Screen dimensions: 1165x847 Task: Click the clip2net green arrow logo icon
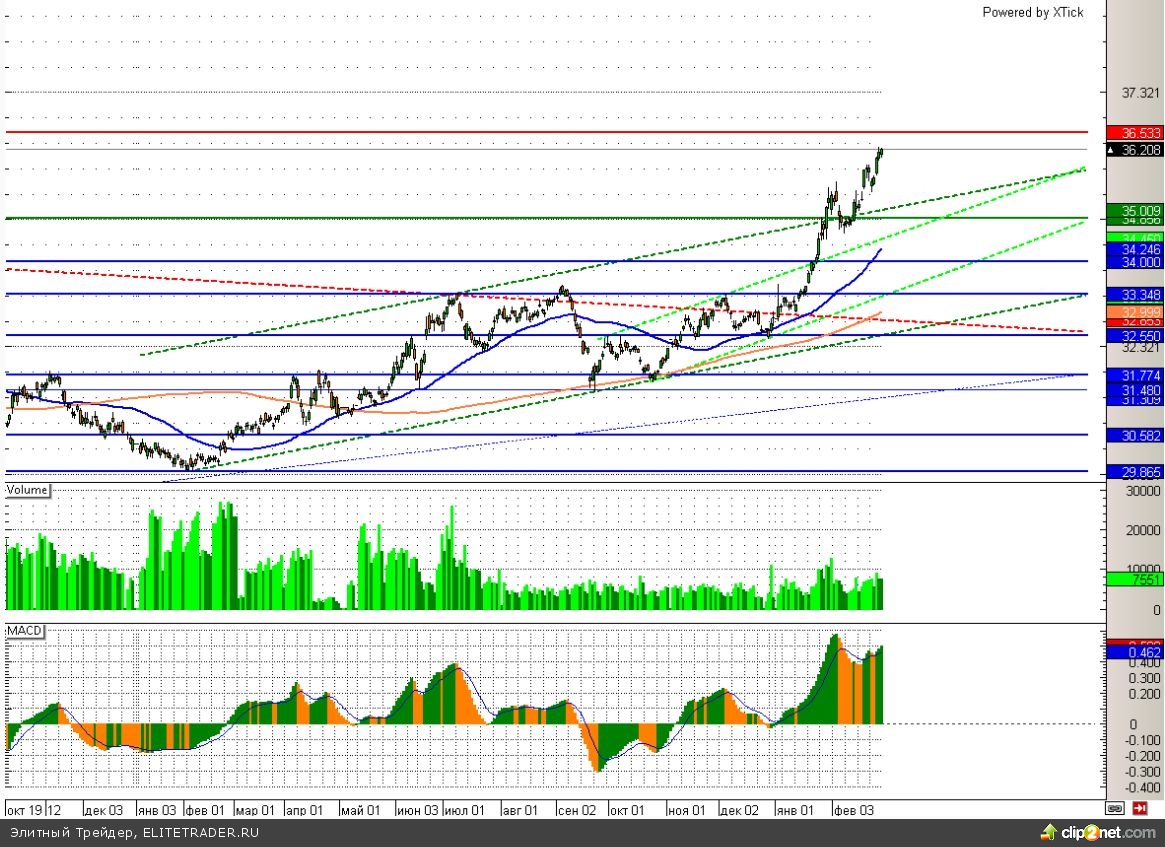[x=1049, y=832]
